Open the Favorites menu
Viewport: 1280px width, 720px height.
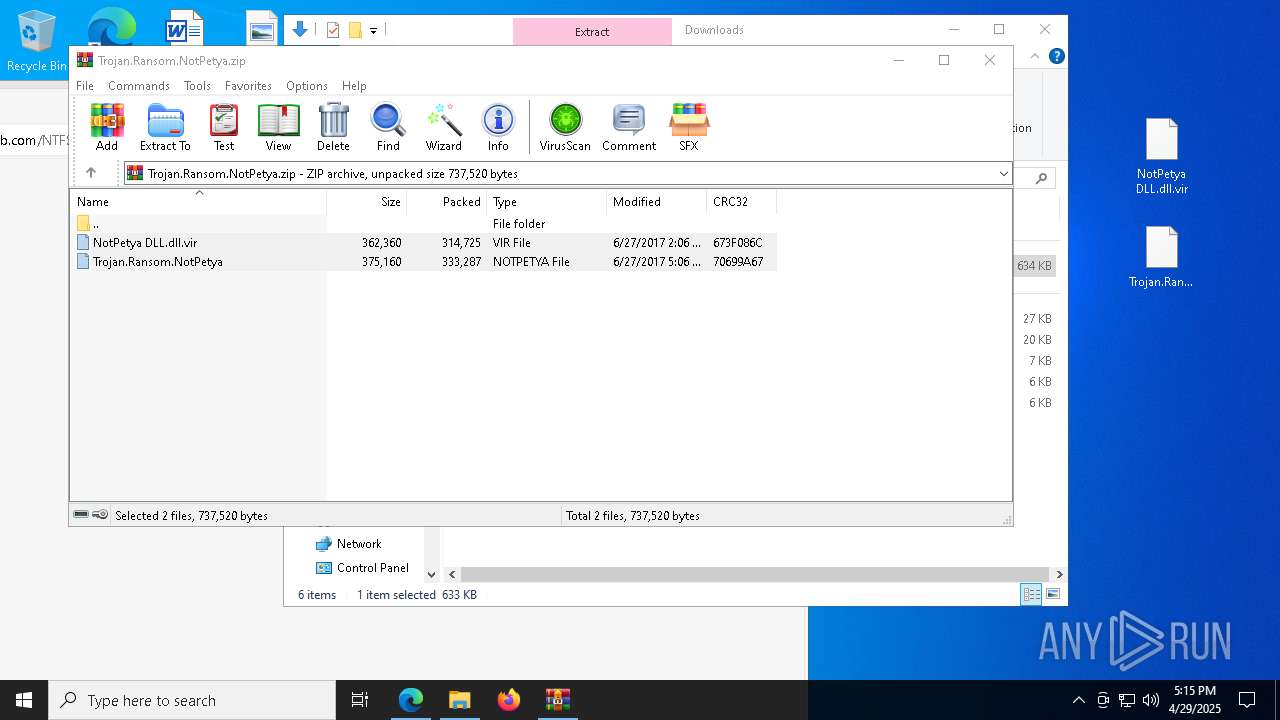click(248, 86)
